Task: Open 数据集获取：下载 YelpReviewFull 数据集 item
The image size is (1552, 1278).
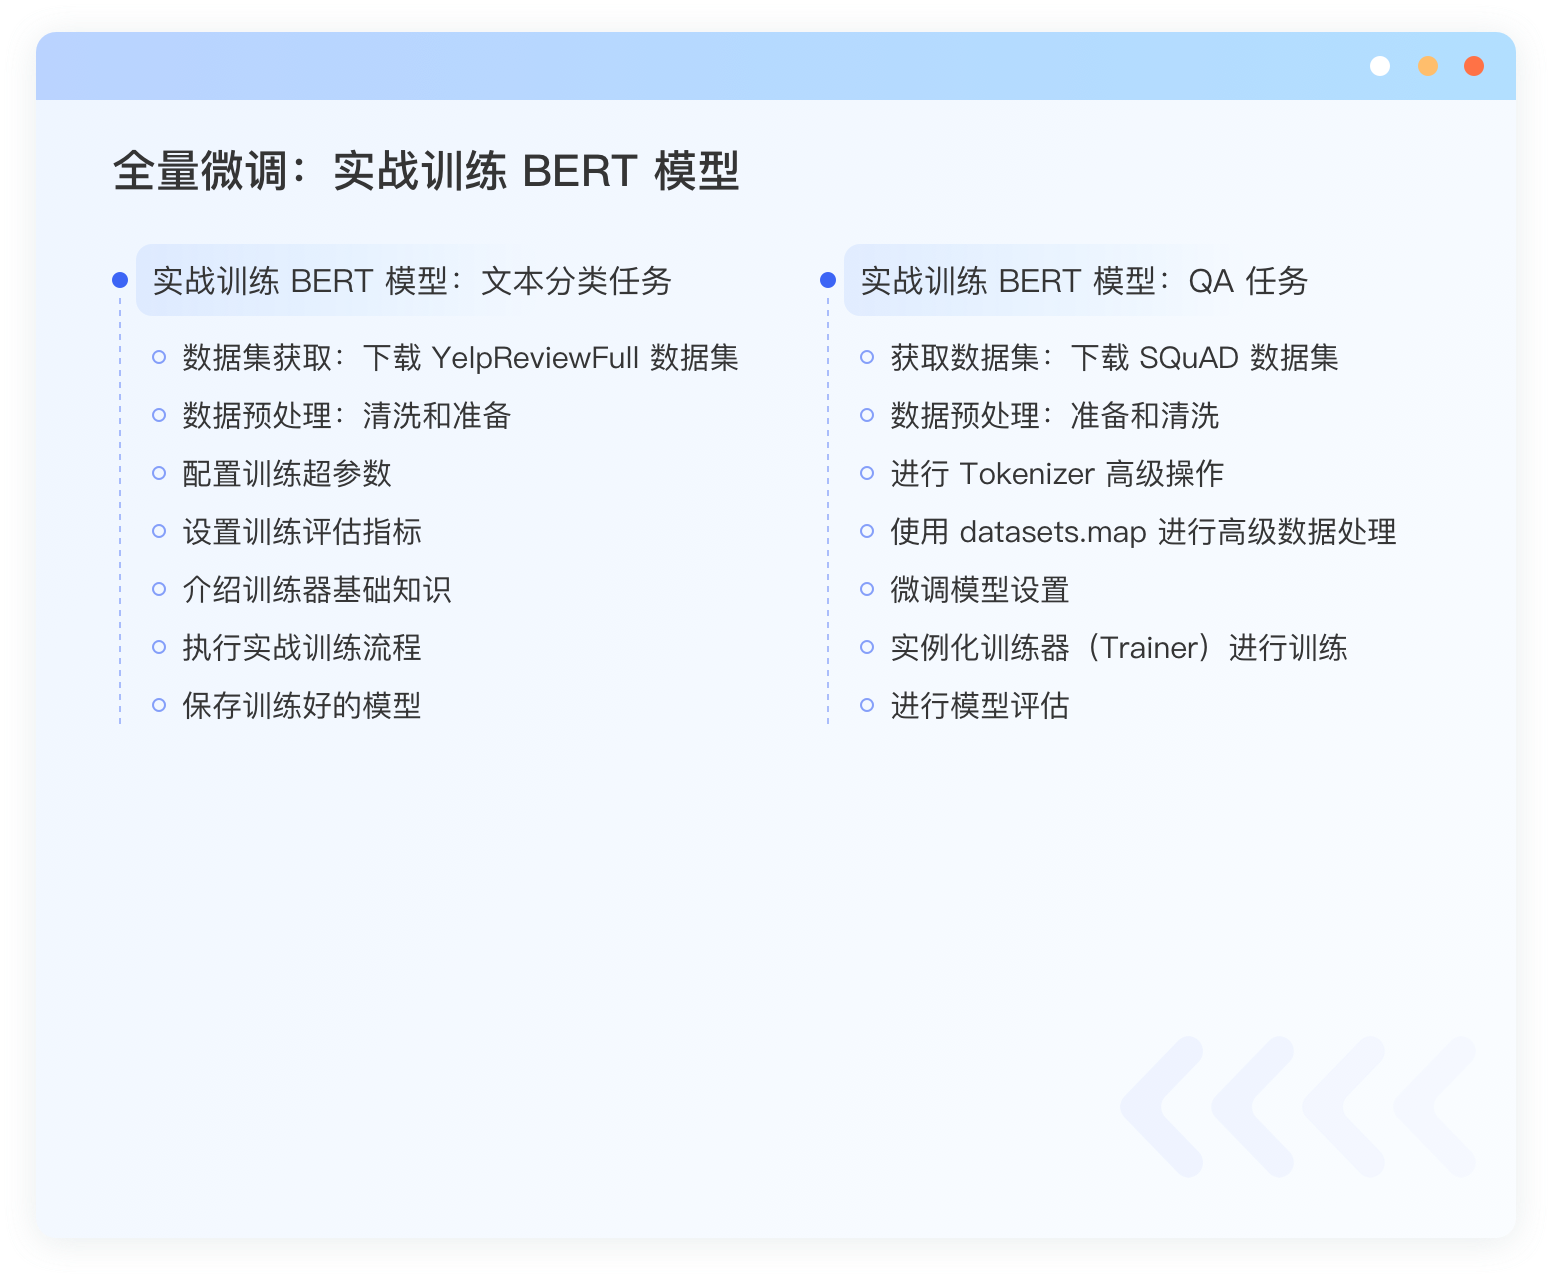Action: pyautogui.click(x=460, y=358)
